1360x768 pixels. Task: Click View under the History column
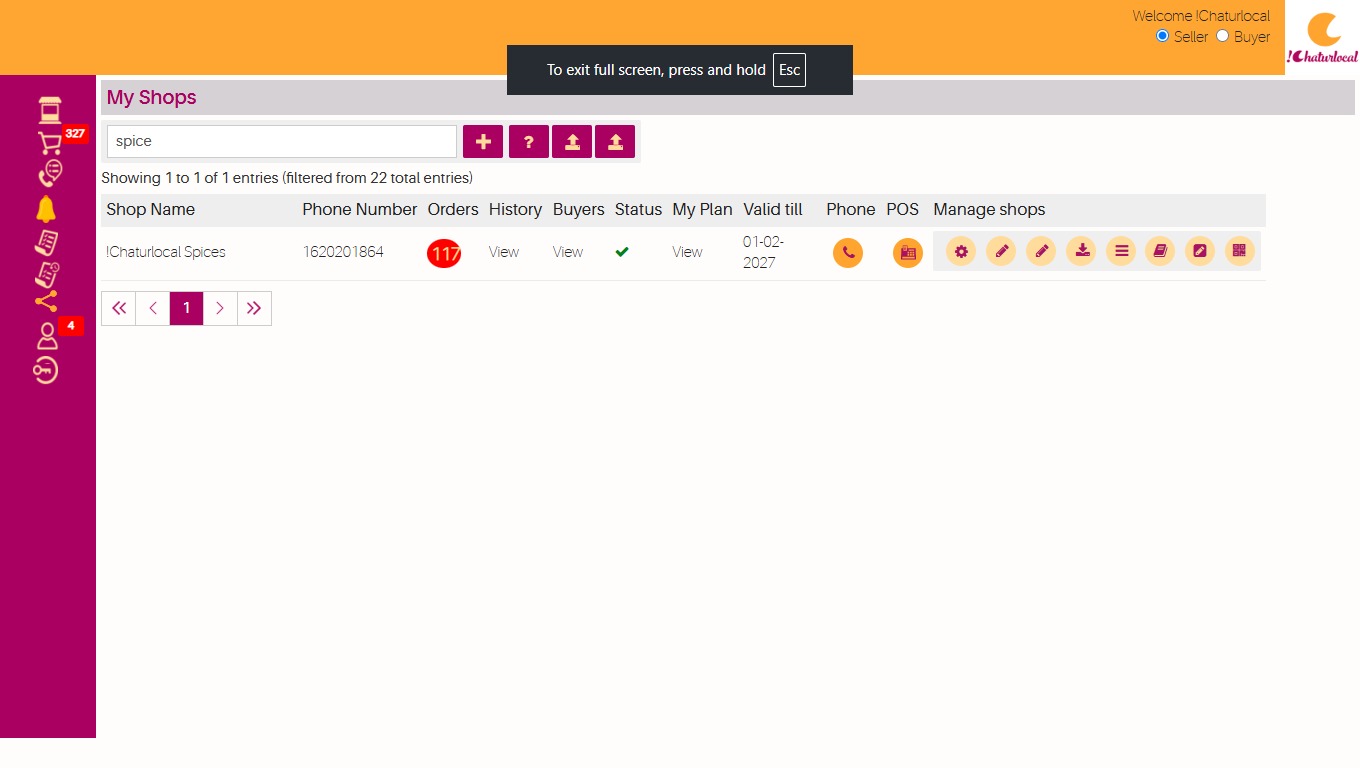pos(504,252)
